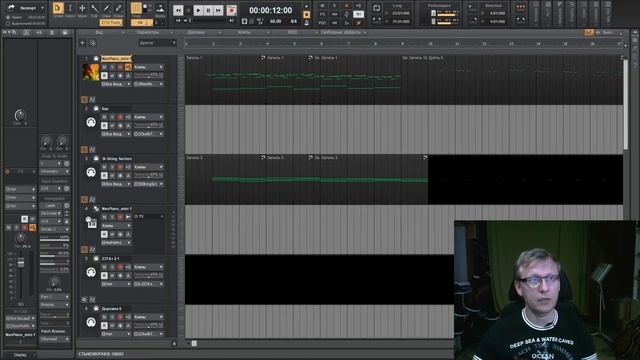Open the Клипы dropdown on track 2
The image size is (640, 360).
click(149, 117)
